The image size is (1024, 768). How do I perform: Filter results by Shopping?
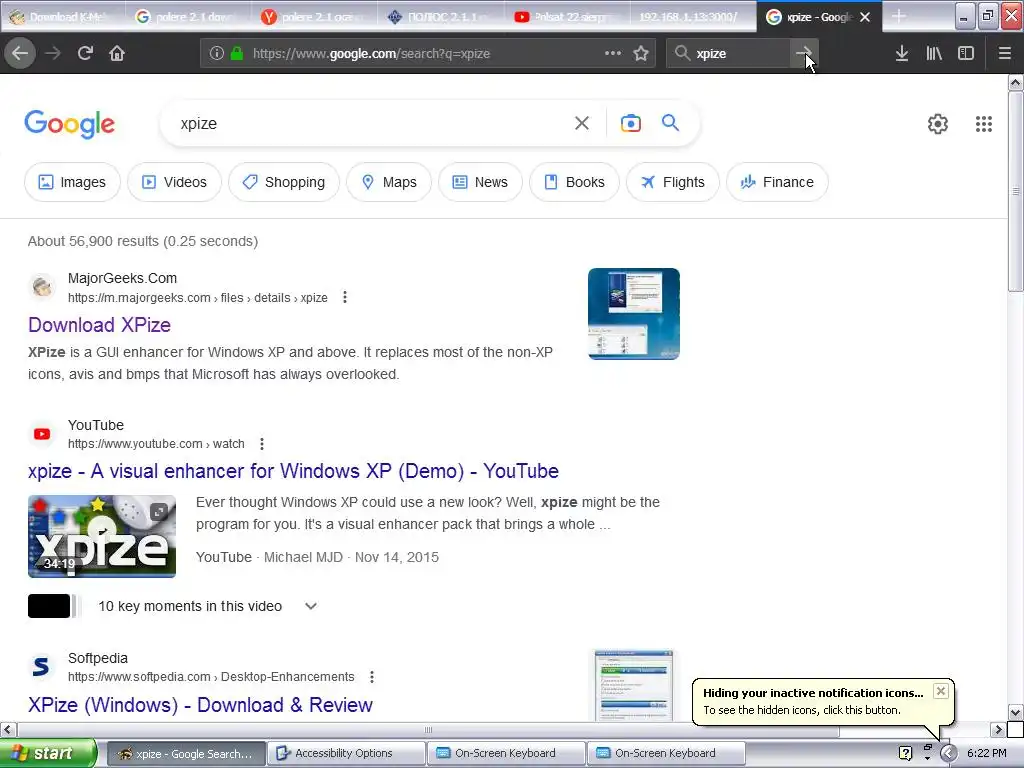pyautogui.click(x=284, y=182)
